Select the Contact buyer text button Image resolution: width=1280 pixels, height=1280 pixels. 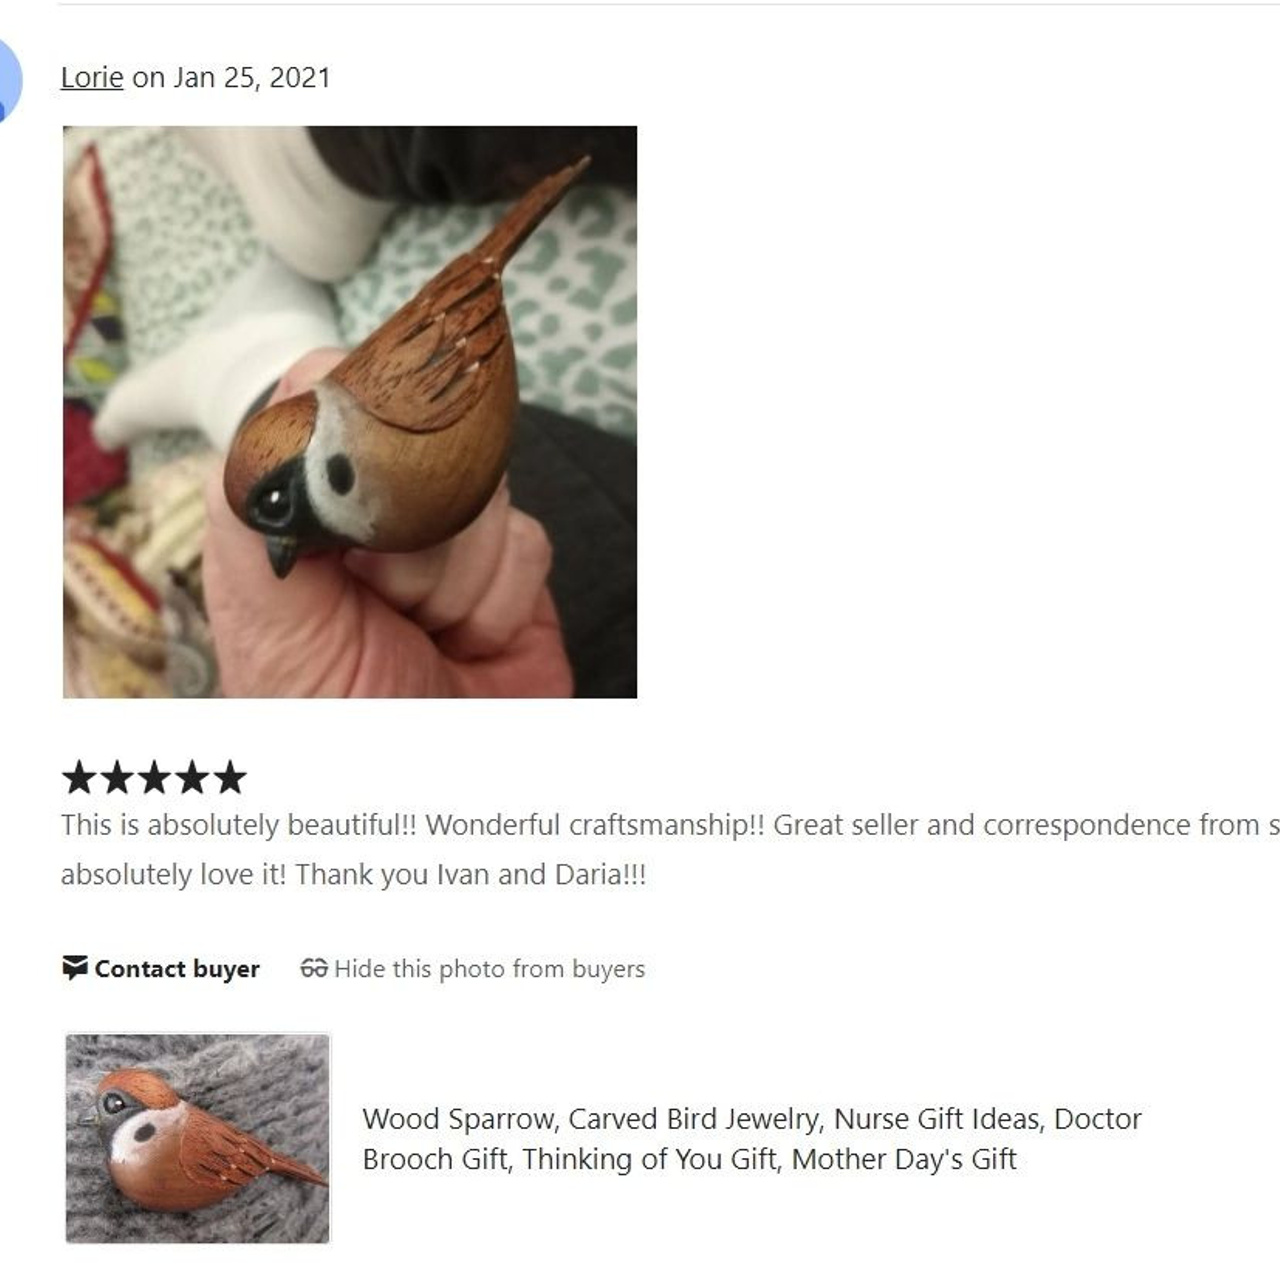pyautogui.click(x=177, y=969)
